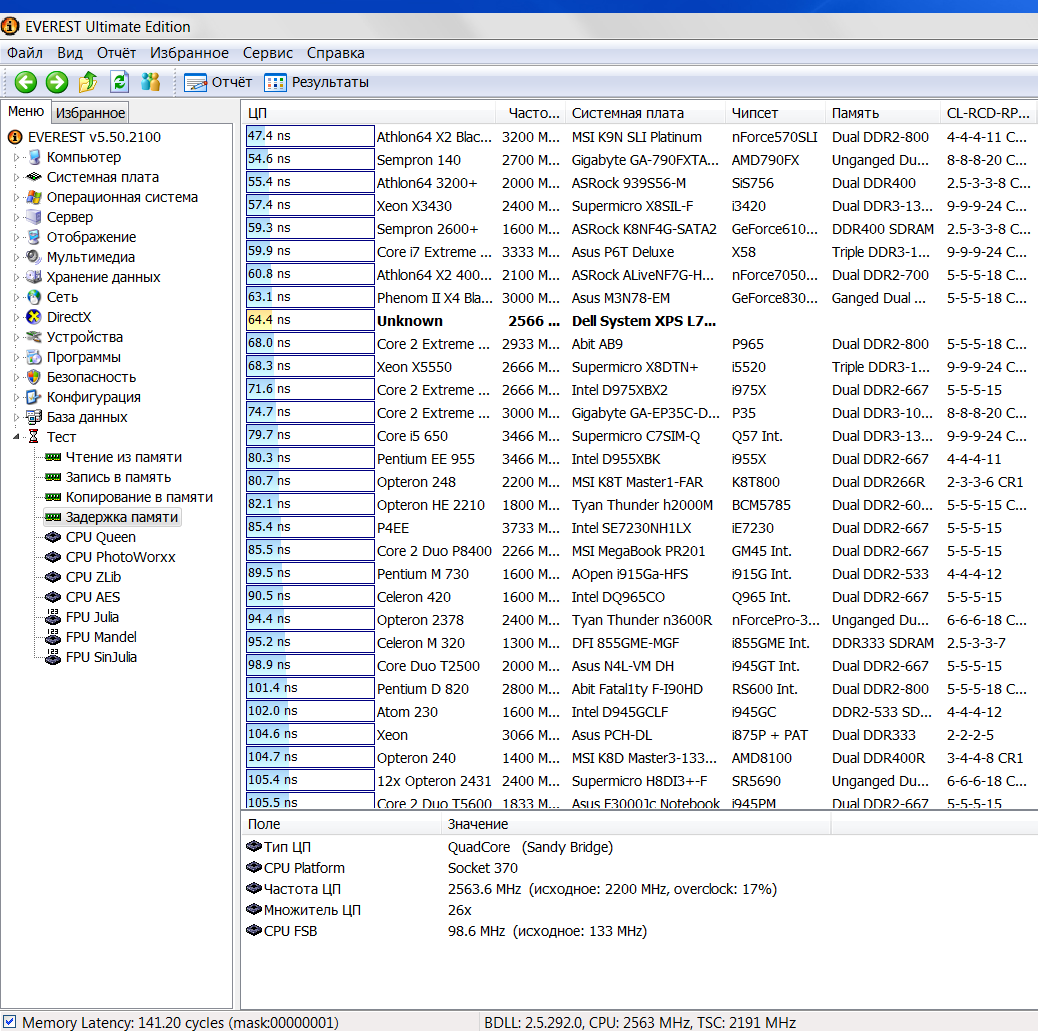The height and width of the screenshot is (1032, 1038).
Task: Sort by the Чипсет column header
Action: coord(776,113)
